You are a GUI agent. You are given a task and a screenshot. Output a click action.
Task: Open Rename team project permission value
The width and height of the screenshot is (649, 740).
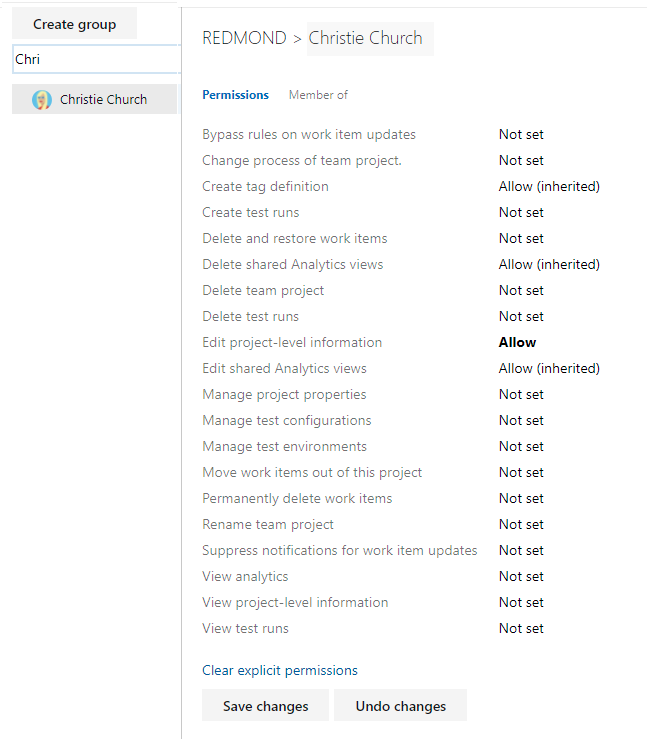521,524
